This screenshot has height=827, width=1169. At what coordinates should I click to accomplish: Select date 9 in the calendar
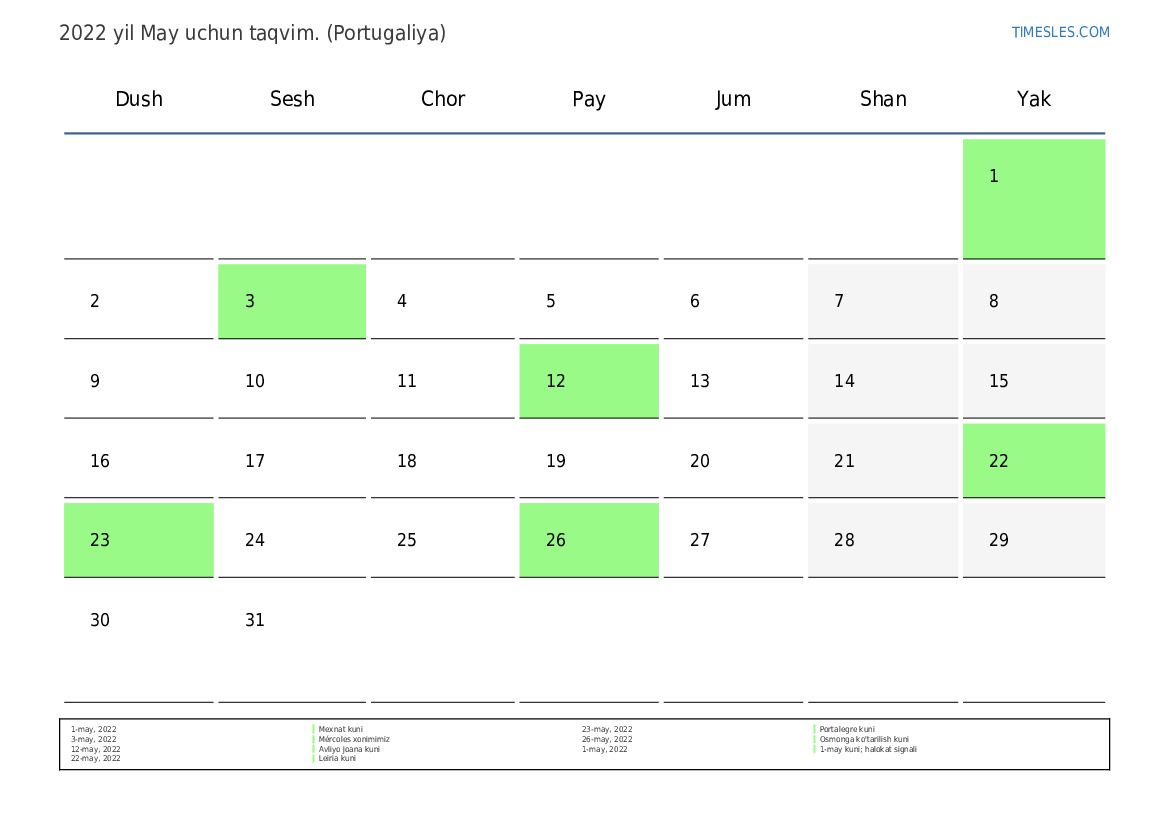click(x=139, y=381)
